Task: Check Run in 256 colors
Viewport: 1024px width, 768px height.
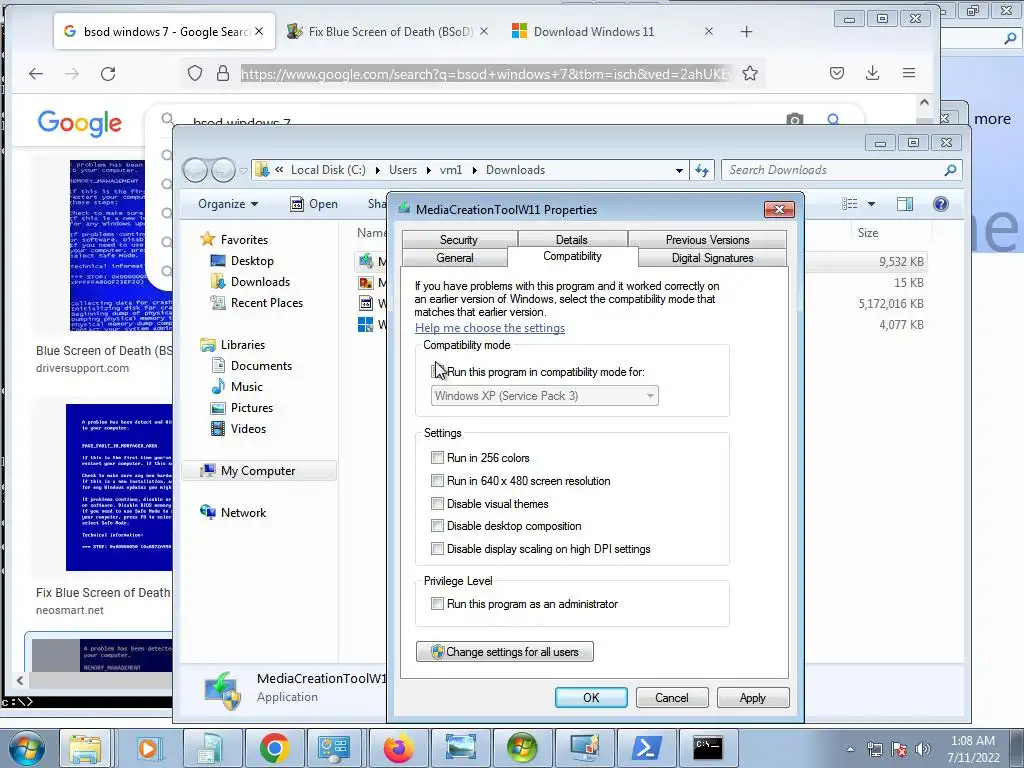Action: pos(437,458)
